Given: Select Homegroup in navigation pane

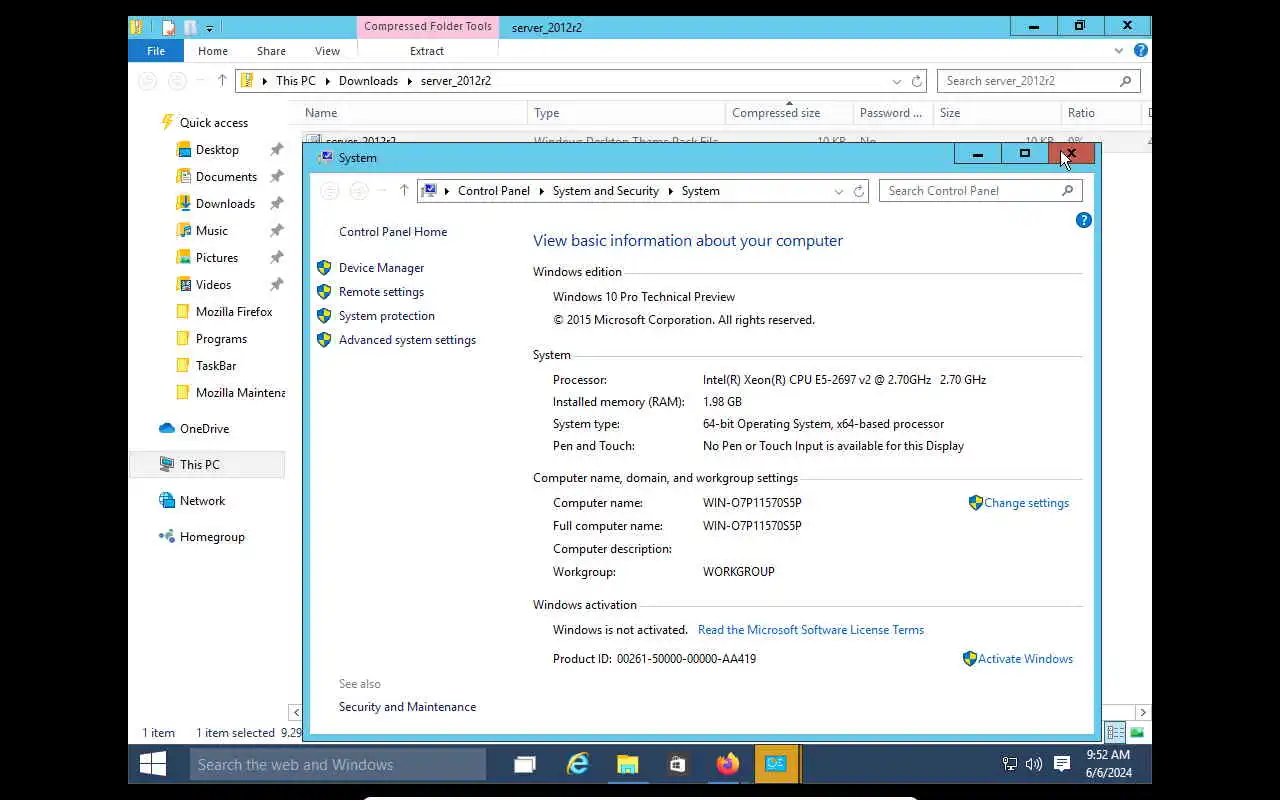Looking at the screenshot, I should [212, 537].
